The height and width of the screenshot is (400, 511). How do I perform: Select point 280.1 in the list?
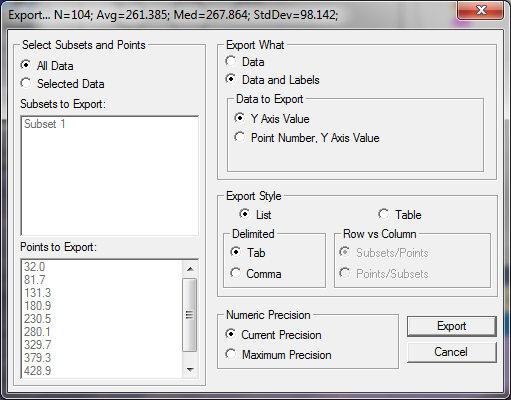pyautogui.click(x=103, y=332)
